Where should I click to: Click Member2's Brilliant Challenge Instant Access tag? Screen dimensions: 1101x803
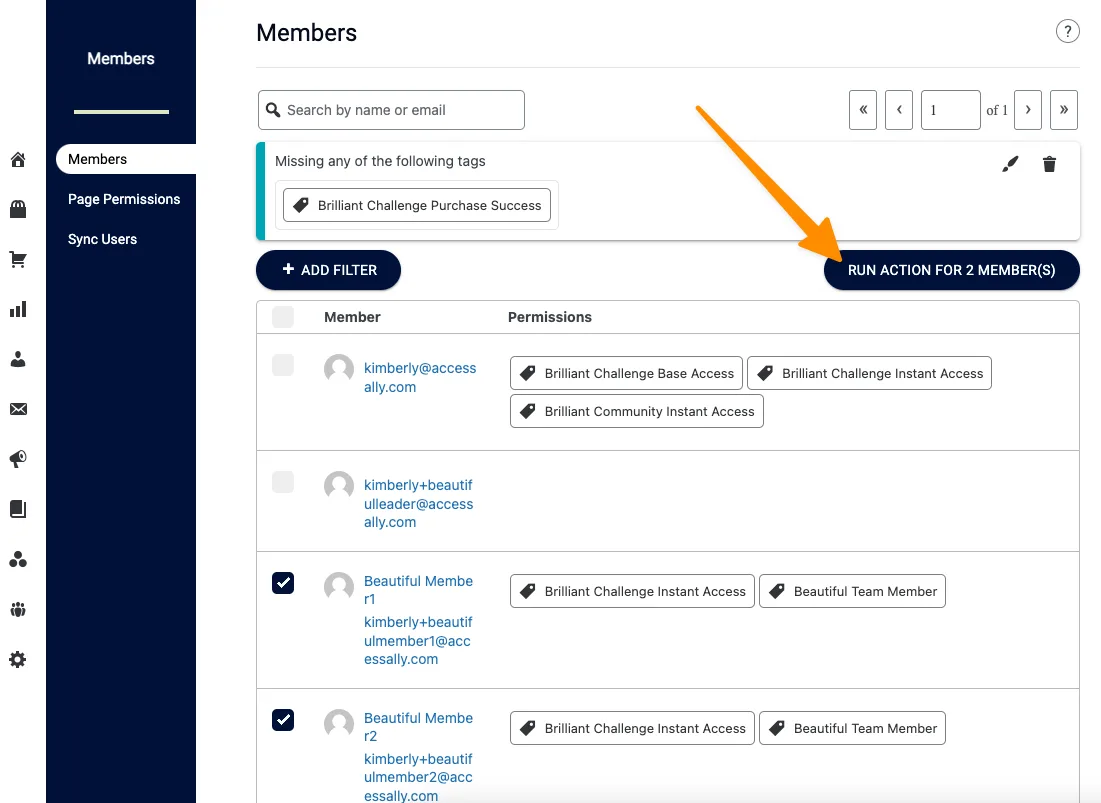coord(633,729)
